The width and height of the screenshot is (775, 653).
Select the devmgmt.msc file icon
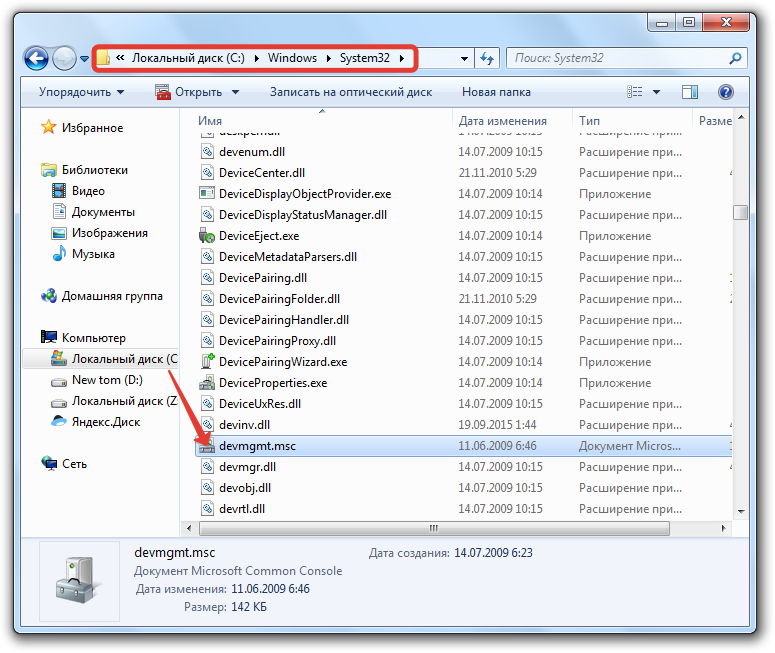207,446
